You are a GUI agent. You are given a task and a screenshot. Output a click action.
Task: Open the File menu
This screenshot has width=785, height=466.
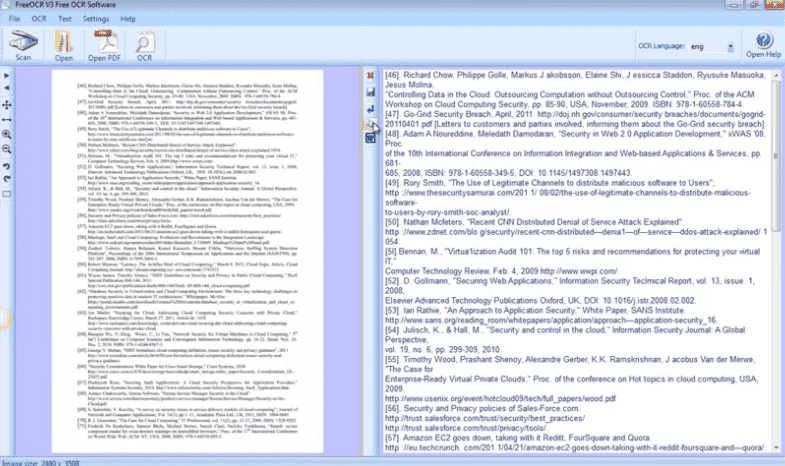point(15,19)
